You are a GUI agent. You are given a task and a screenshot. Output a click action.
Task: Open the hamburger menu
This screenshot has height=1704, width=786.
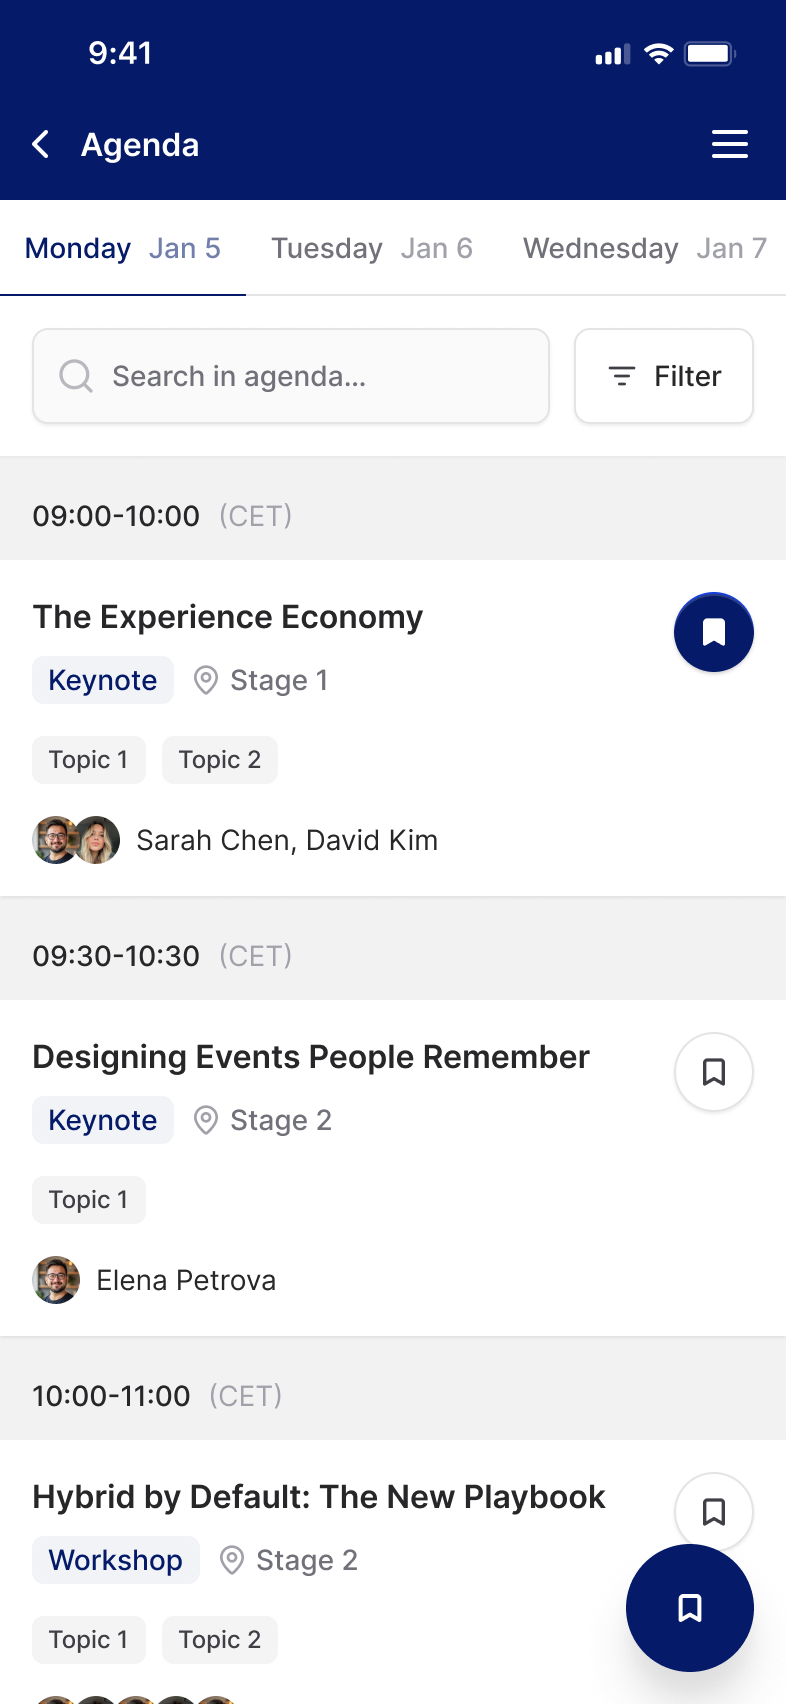coord(730,144)
